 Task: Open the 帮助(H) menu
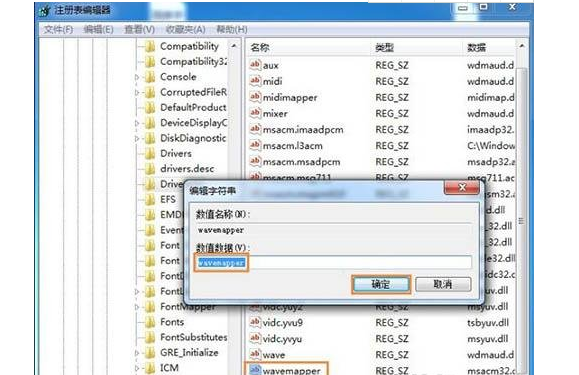(x=232, y=29)
